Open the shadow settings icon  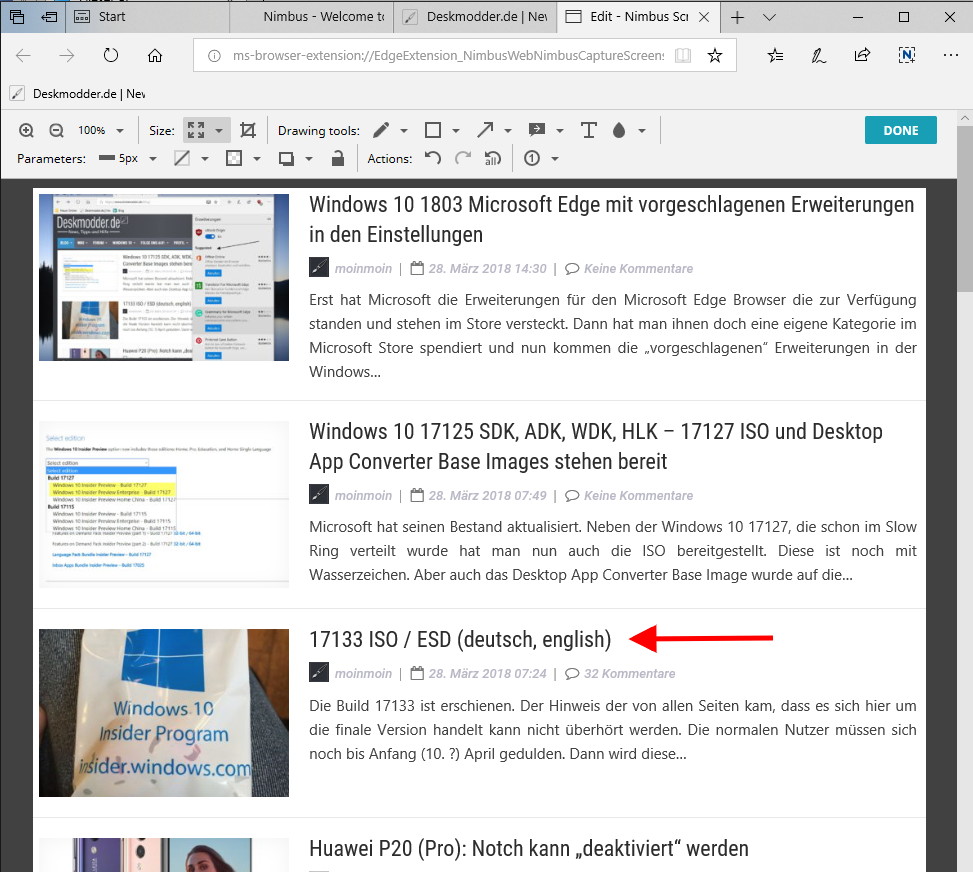pyautogui.click(x=286, y=159)
